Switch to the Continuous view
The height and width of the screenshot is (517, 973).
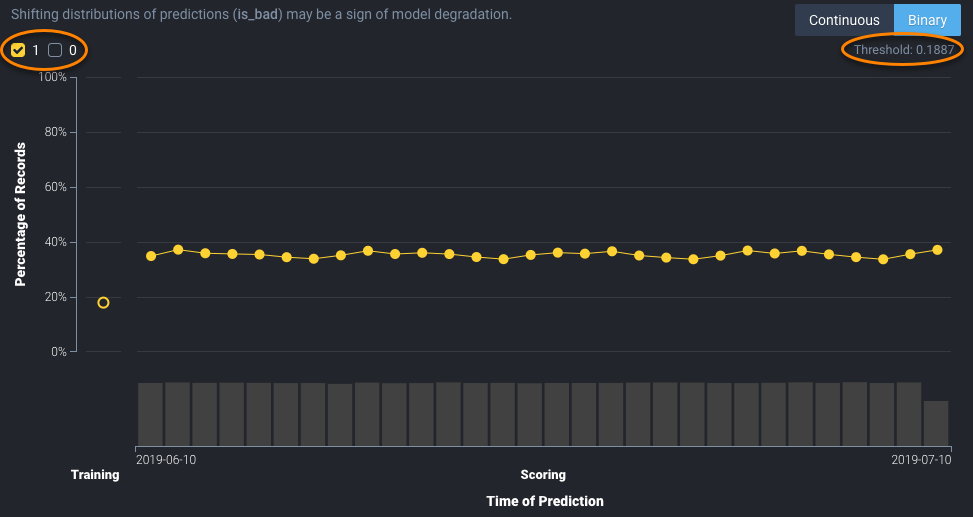844,20
